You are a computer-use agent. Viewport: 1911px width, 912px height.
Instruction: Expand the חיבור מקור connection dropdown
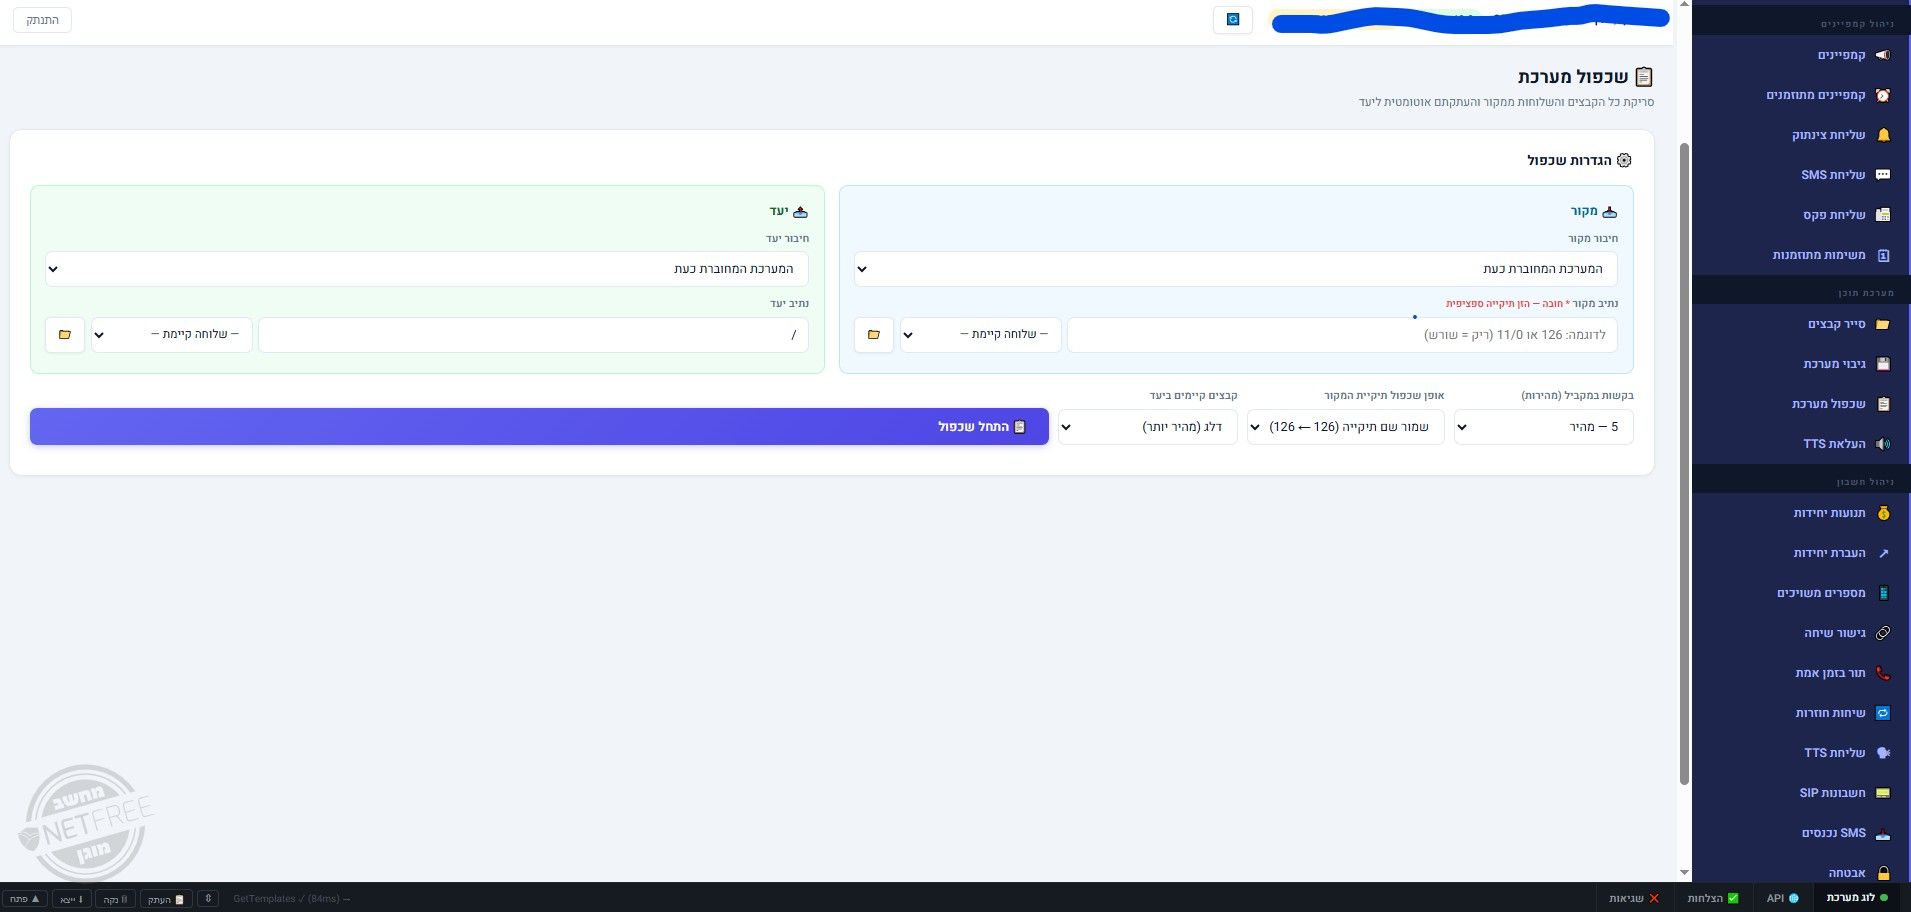1235,269
